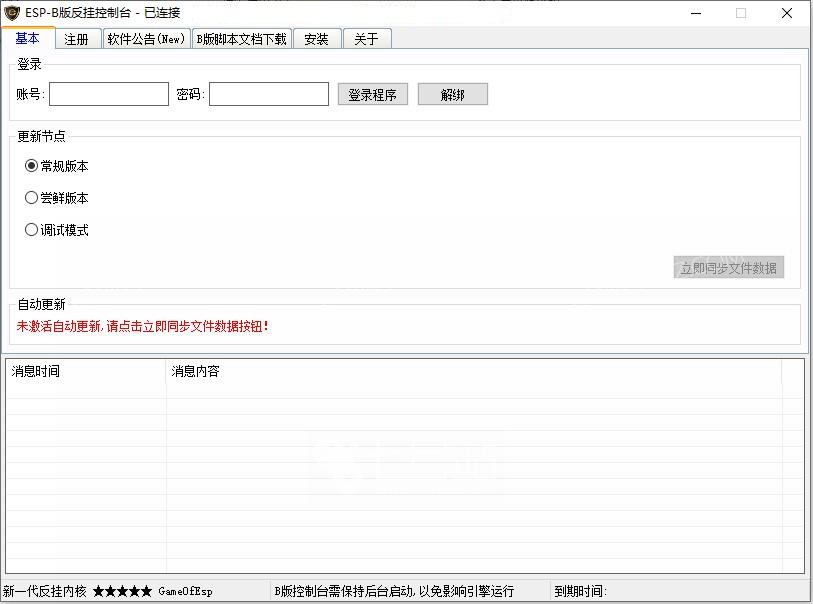The width and height of the screenshot is (813, 604).
Task: Select the 调试模式 radio option
Action: (x=57, y=230)
